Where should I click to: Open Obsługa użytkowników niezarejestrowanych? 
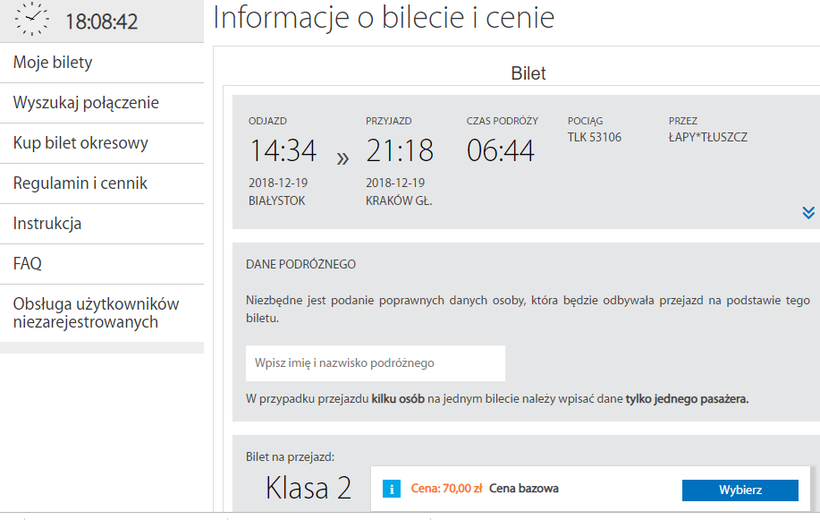(96, 312)
